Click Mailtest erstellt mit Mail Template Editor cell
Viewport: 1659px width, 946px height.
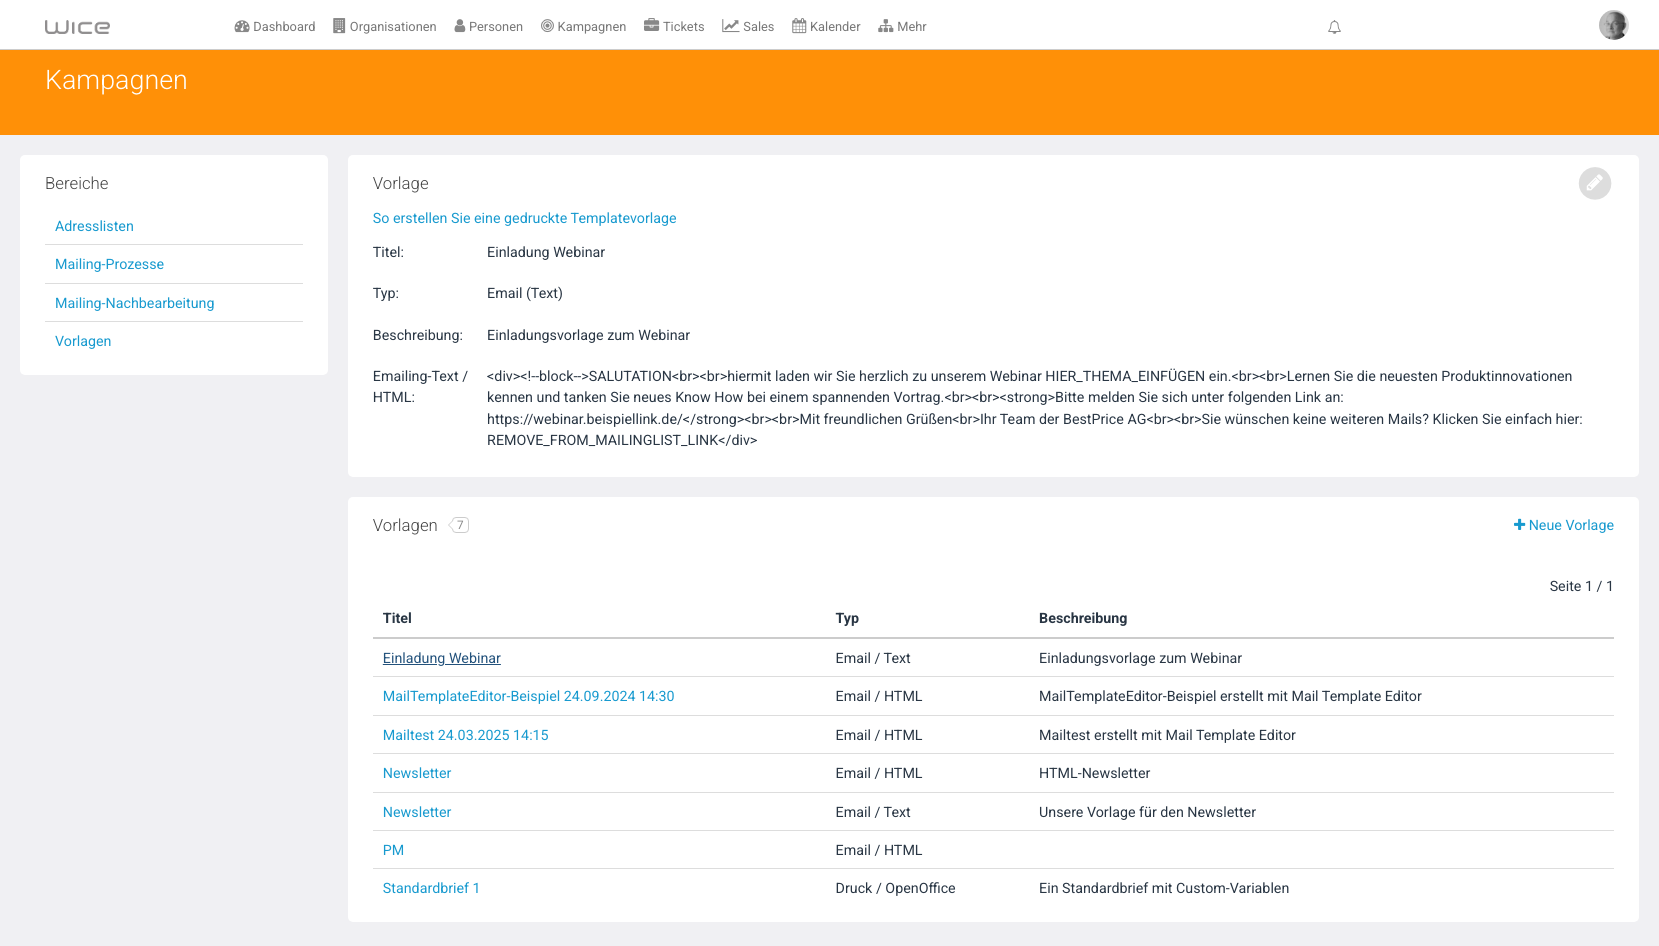click(x=1167, y=735)
